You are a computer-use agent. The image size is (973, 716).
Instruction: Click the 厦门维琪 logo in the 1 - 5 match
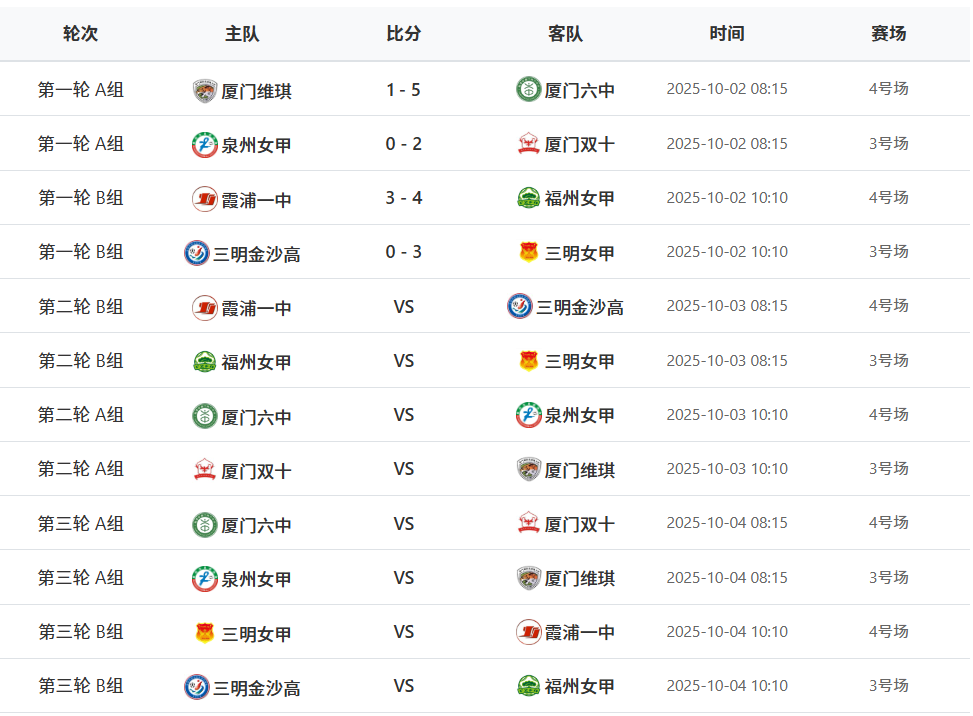pyautogui.click(x=205, y=91)
